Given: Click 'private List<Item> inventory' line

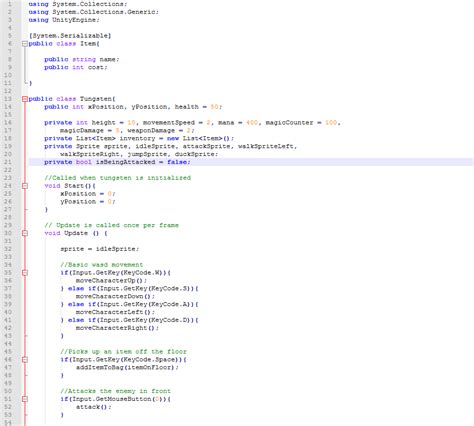Looking at the screenshot, I should [139, 138].
